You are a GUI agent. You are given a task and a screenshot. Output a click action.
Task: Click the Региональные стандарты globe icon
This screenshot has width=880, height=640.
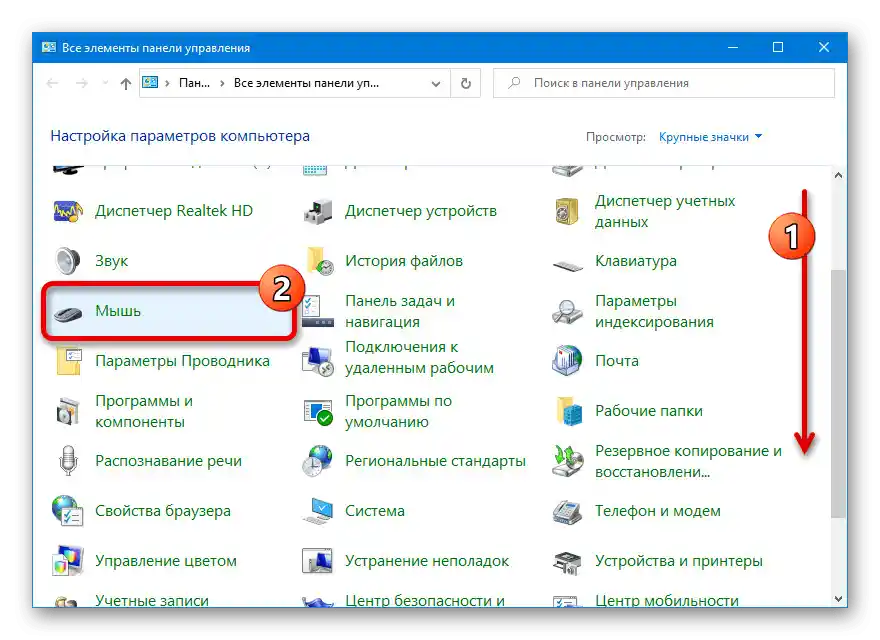tap(318, 461)
